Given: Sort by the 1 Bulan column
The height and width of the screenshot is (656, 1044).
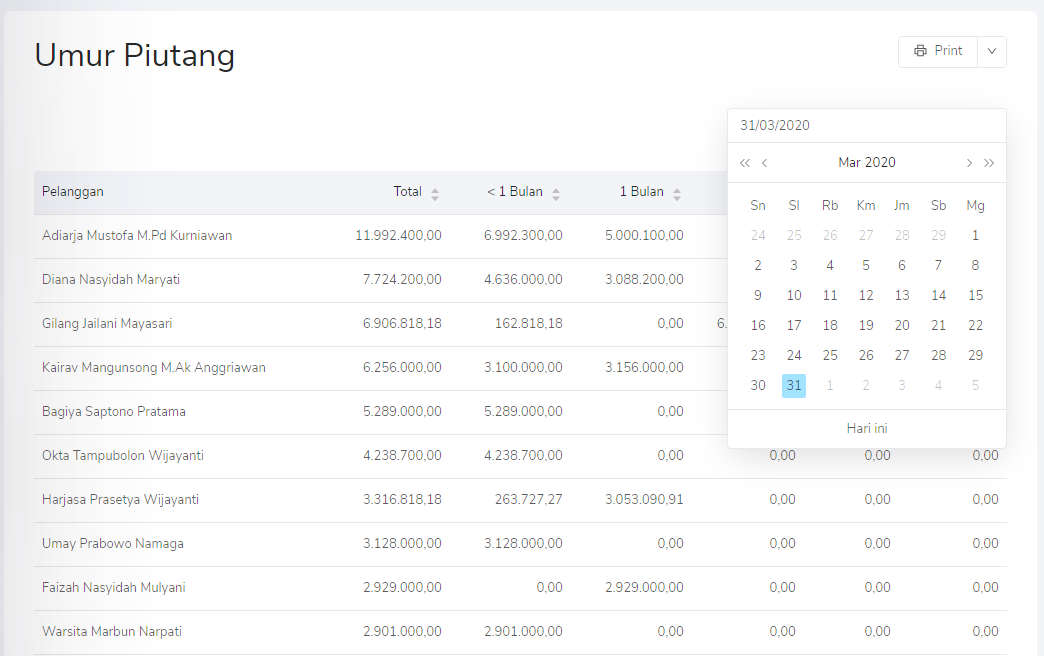Looking at the screenshot, I should tap(676, 193).
